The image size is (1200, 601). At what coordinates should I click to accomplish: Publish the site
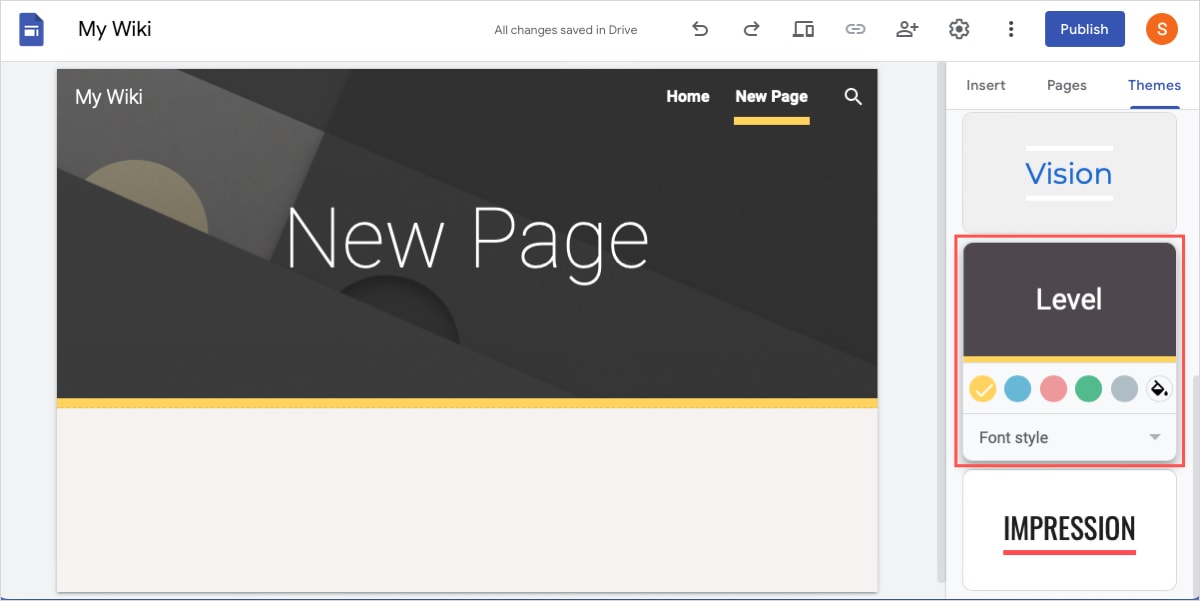(x=1084, y=29)
